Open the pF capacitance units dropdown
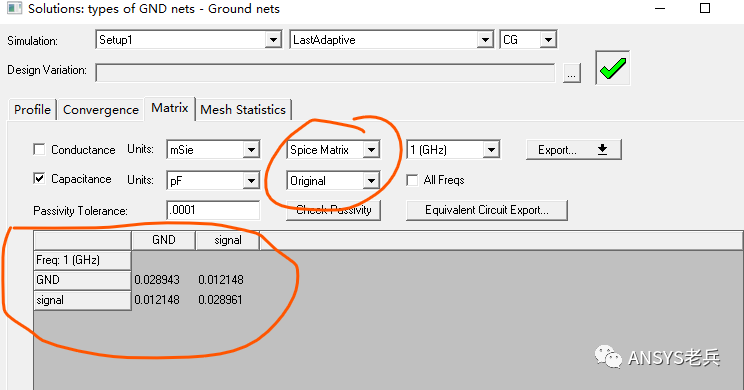 click(x=251, y=181)
